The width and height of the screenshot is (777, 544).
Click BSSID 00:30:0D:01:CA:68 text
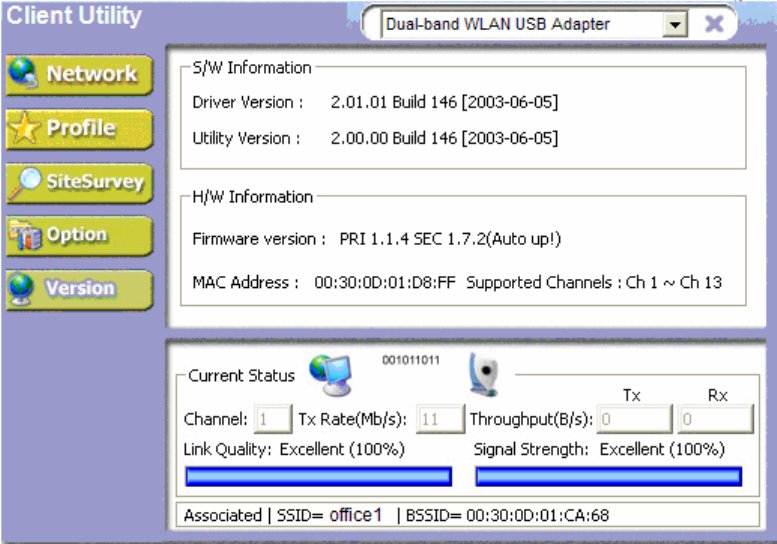tap(507, 516)
